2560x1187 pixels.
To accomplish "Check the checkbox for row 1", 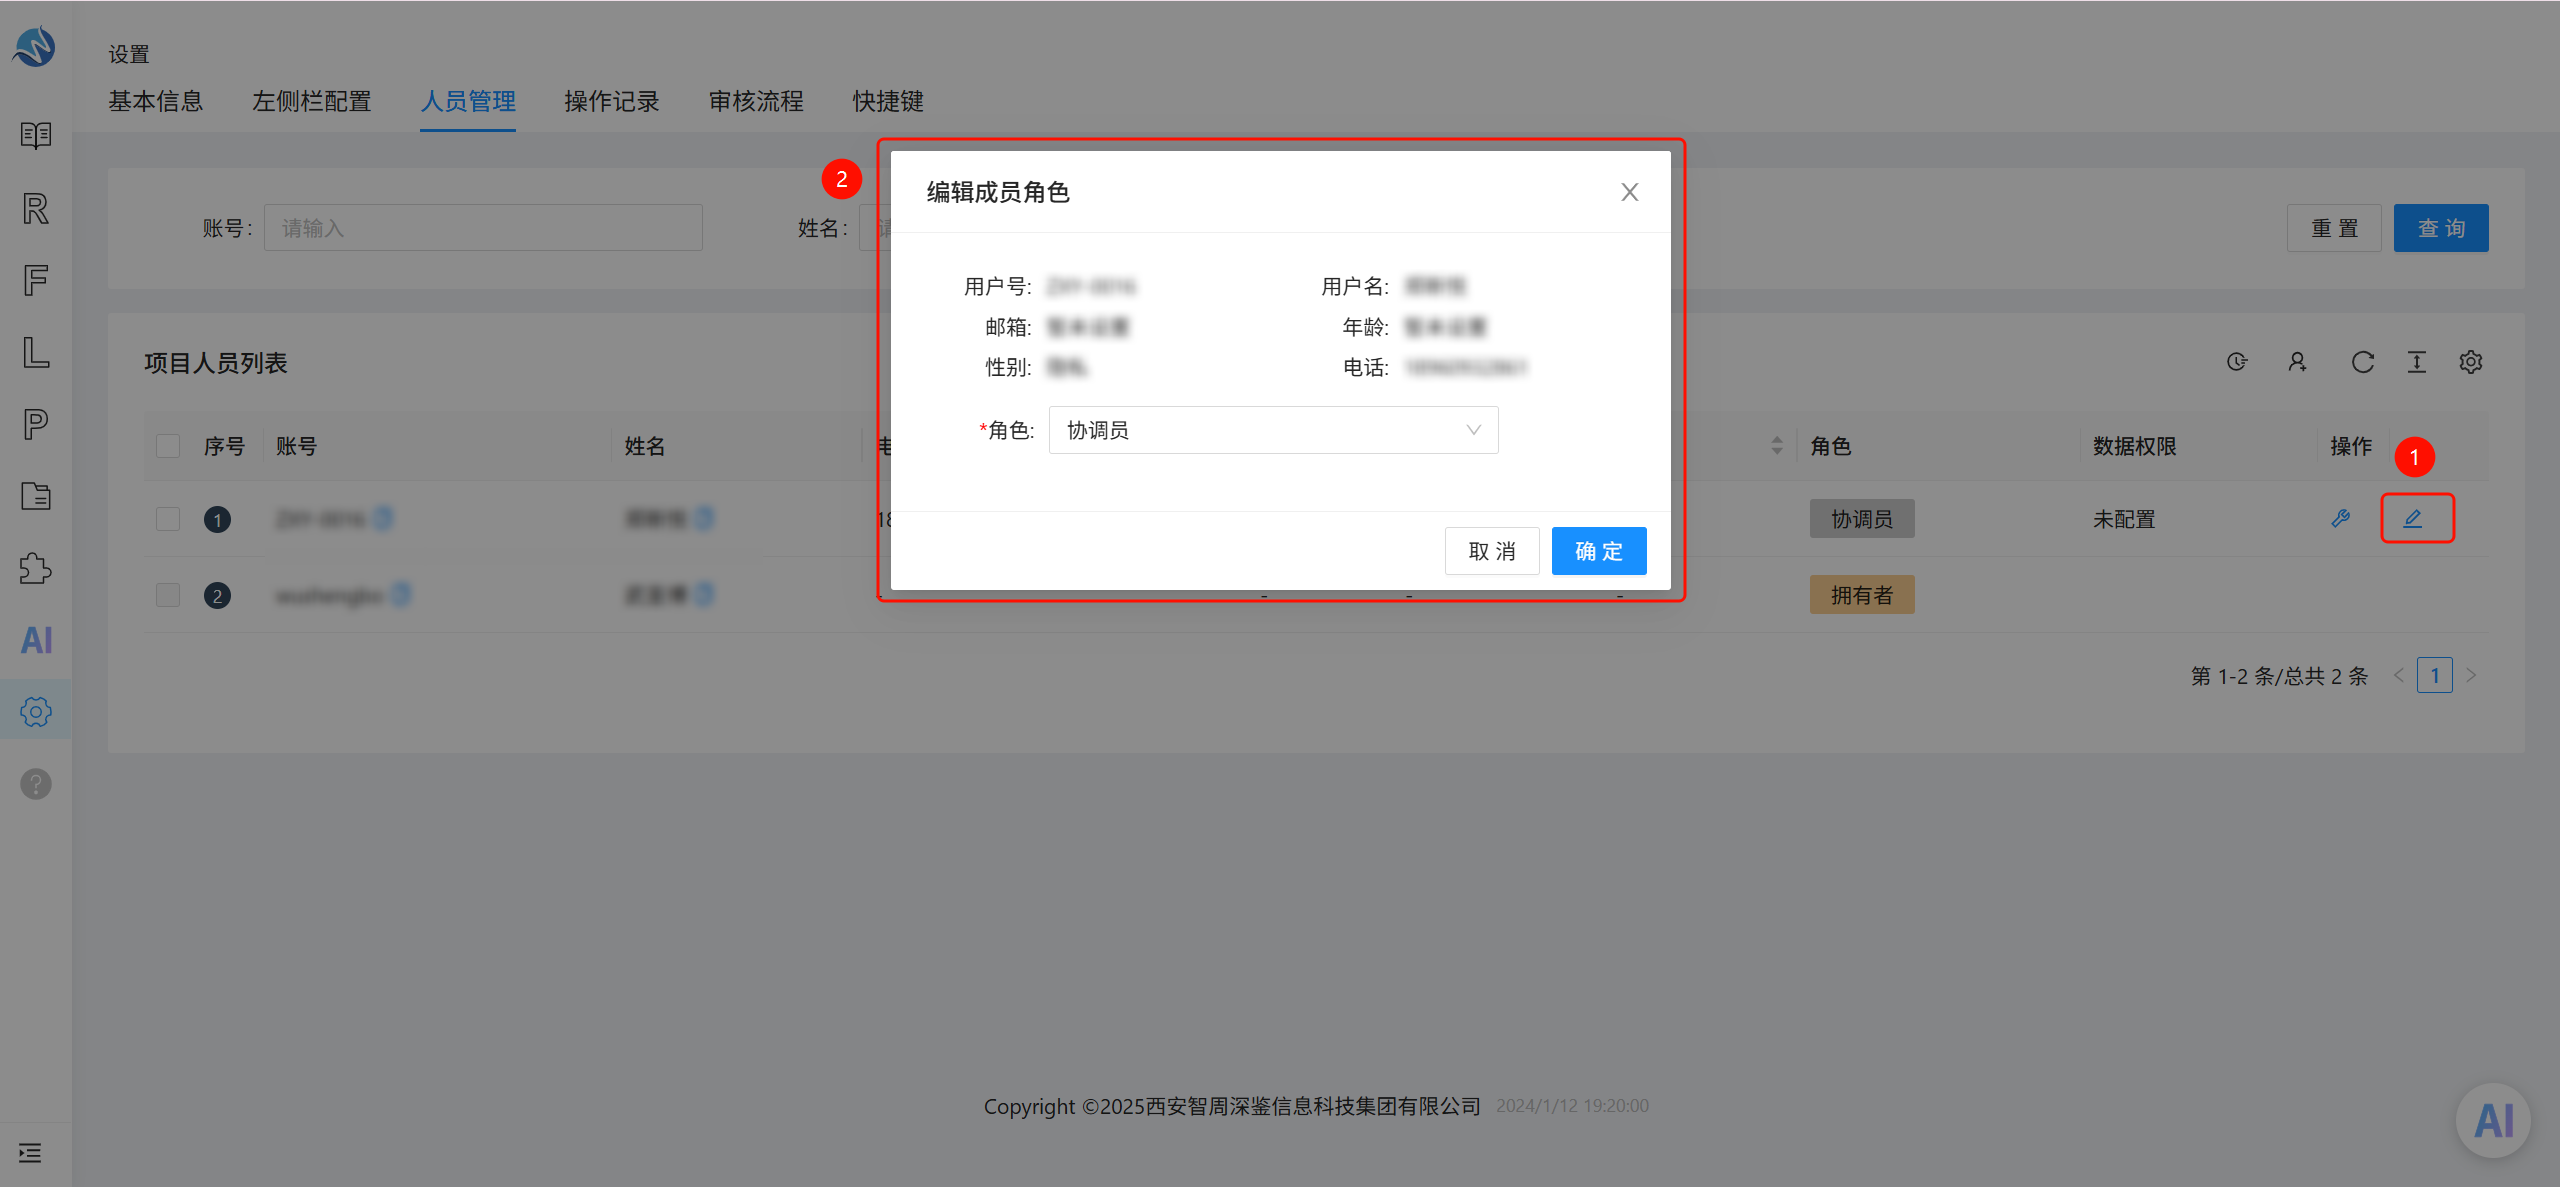I will pyautogui.click(x=168, y=519).
